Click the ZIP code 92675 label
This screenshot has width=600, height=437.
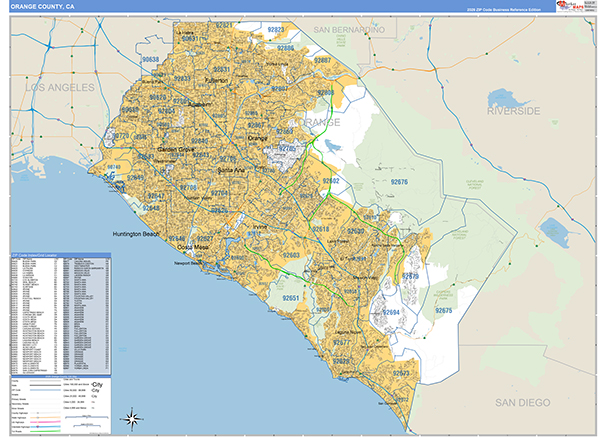pos(444,311)
